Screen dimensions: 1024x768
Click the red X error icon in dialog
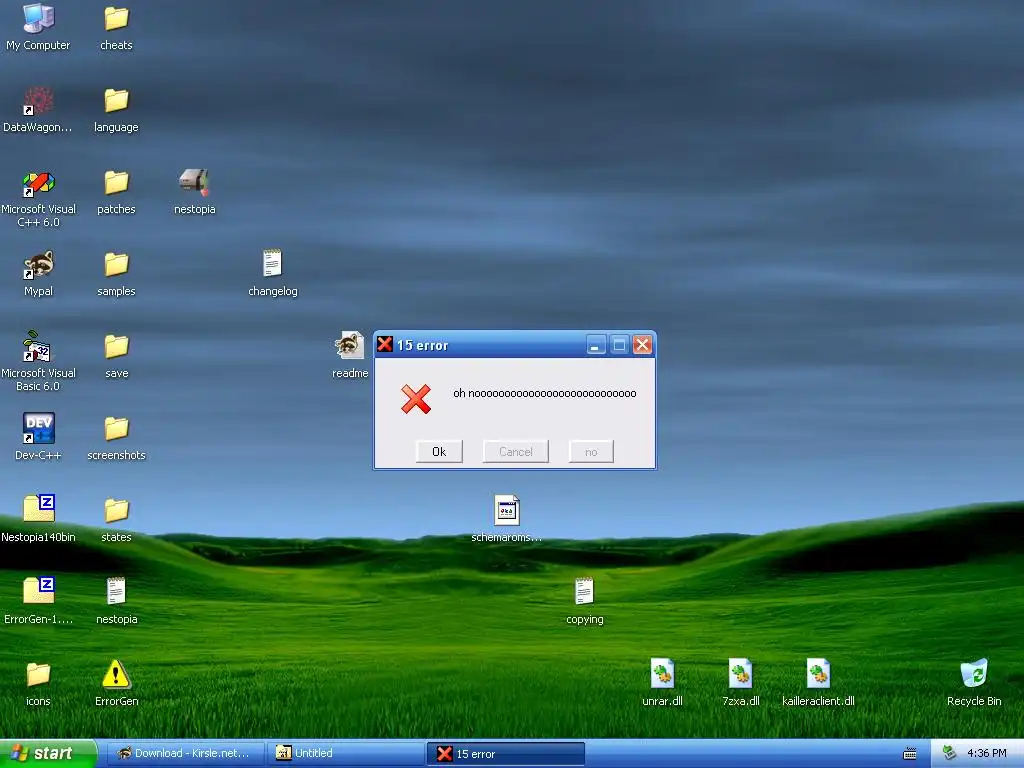416,399
